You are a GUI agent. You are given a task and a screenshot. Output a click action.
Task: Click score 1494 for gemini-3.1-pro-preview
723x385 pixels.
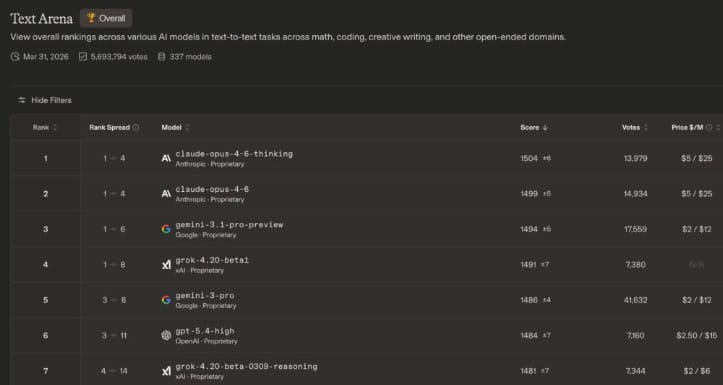coord(529,229)
